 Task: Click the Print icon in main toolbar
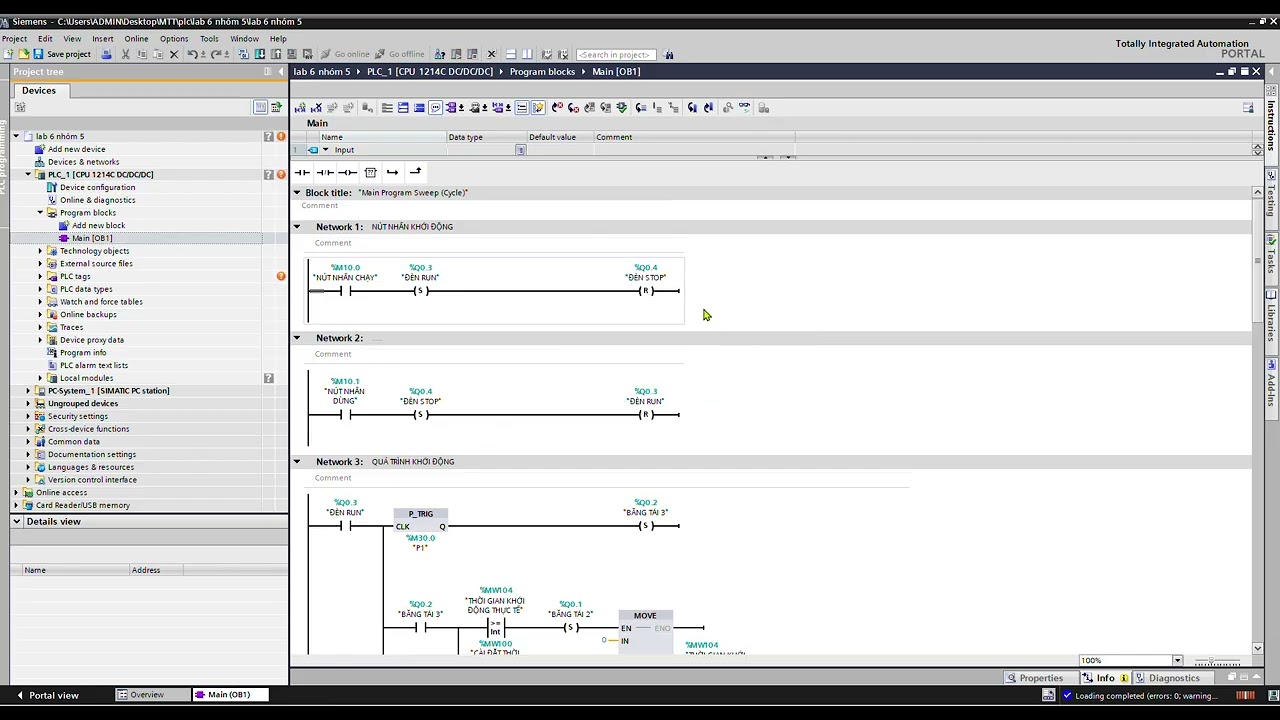[106, 54]
